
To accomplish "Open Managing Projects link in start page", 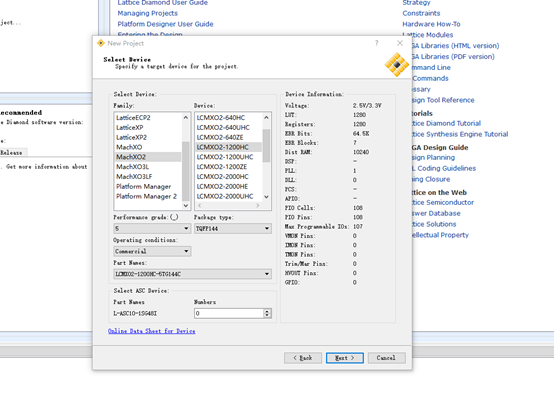I will (x=148, y=13).
